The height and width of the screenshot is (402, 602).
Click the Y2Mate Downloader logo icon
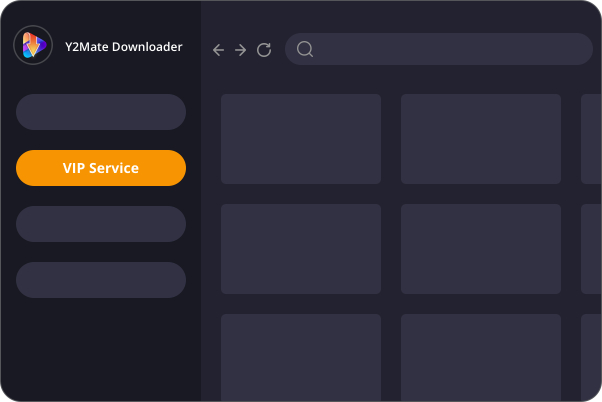(33, 46)
